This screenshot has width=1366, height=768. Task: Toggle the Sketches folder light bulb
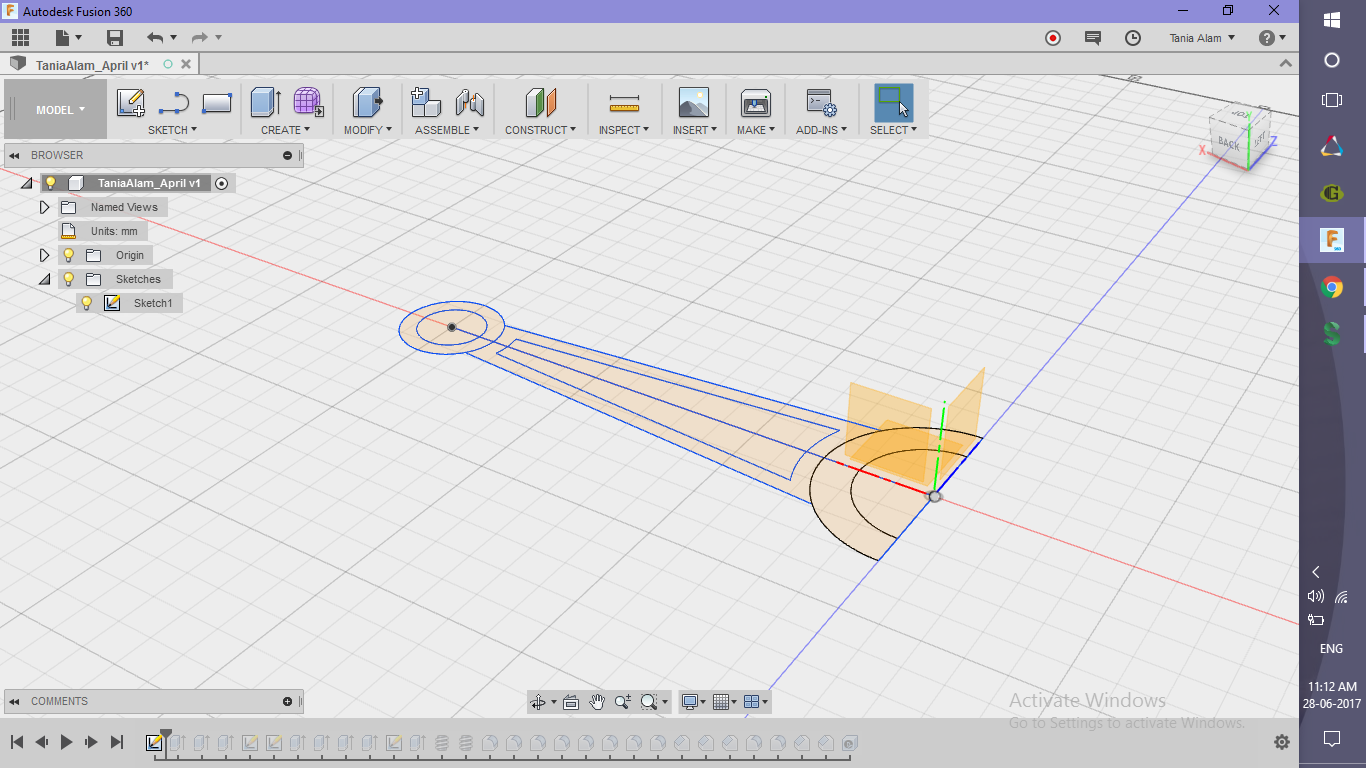pyautogui.click(x=69, y=279)
